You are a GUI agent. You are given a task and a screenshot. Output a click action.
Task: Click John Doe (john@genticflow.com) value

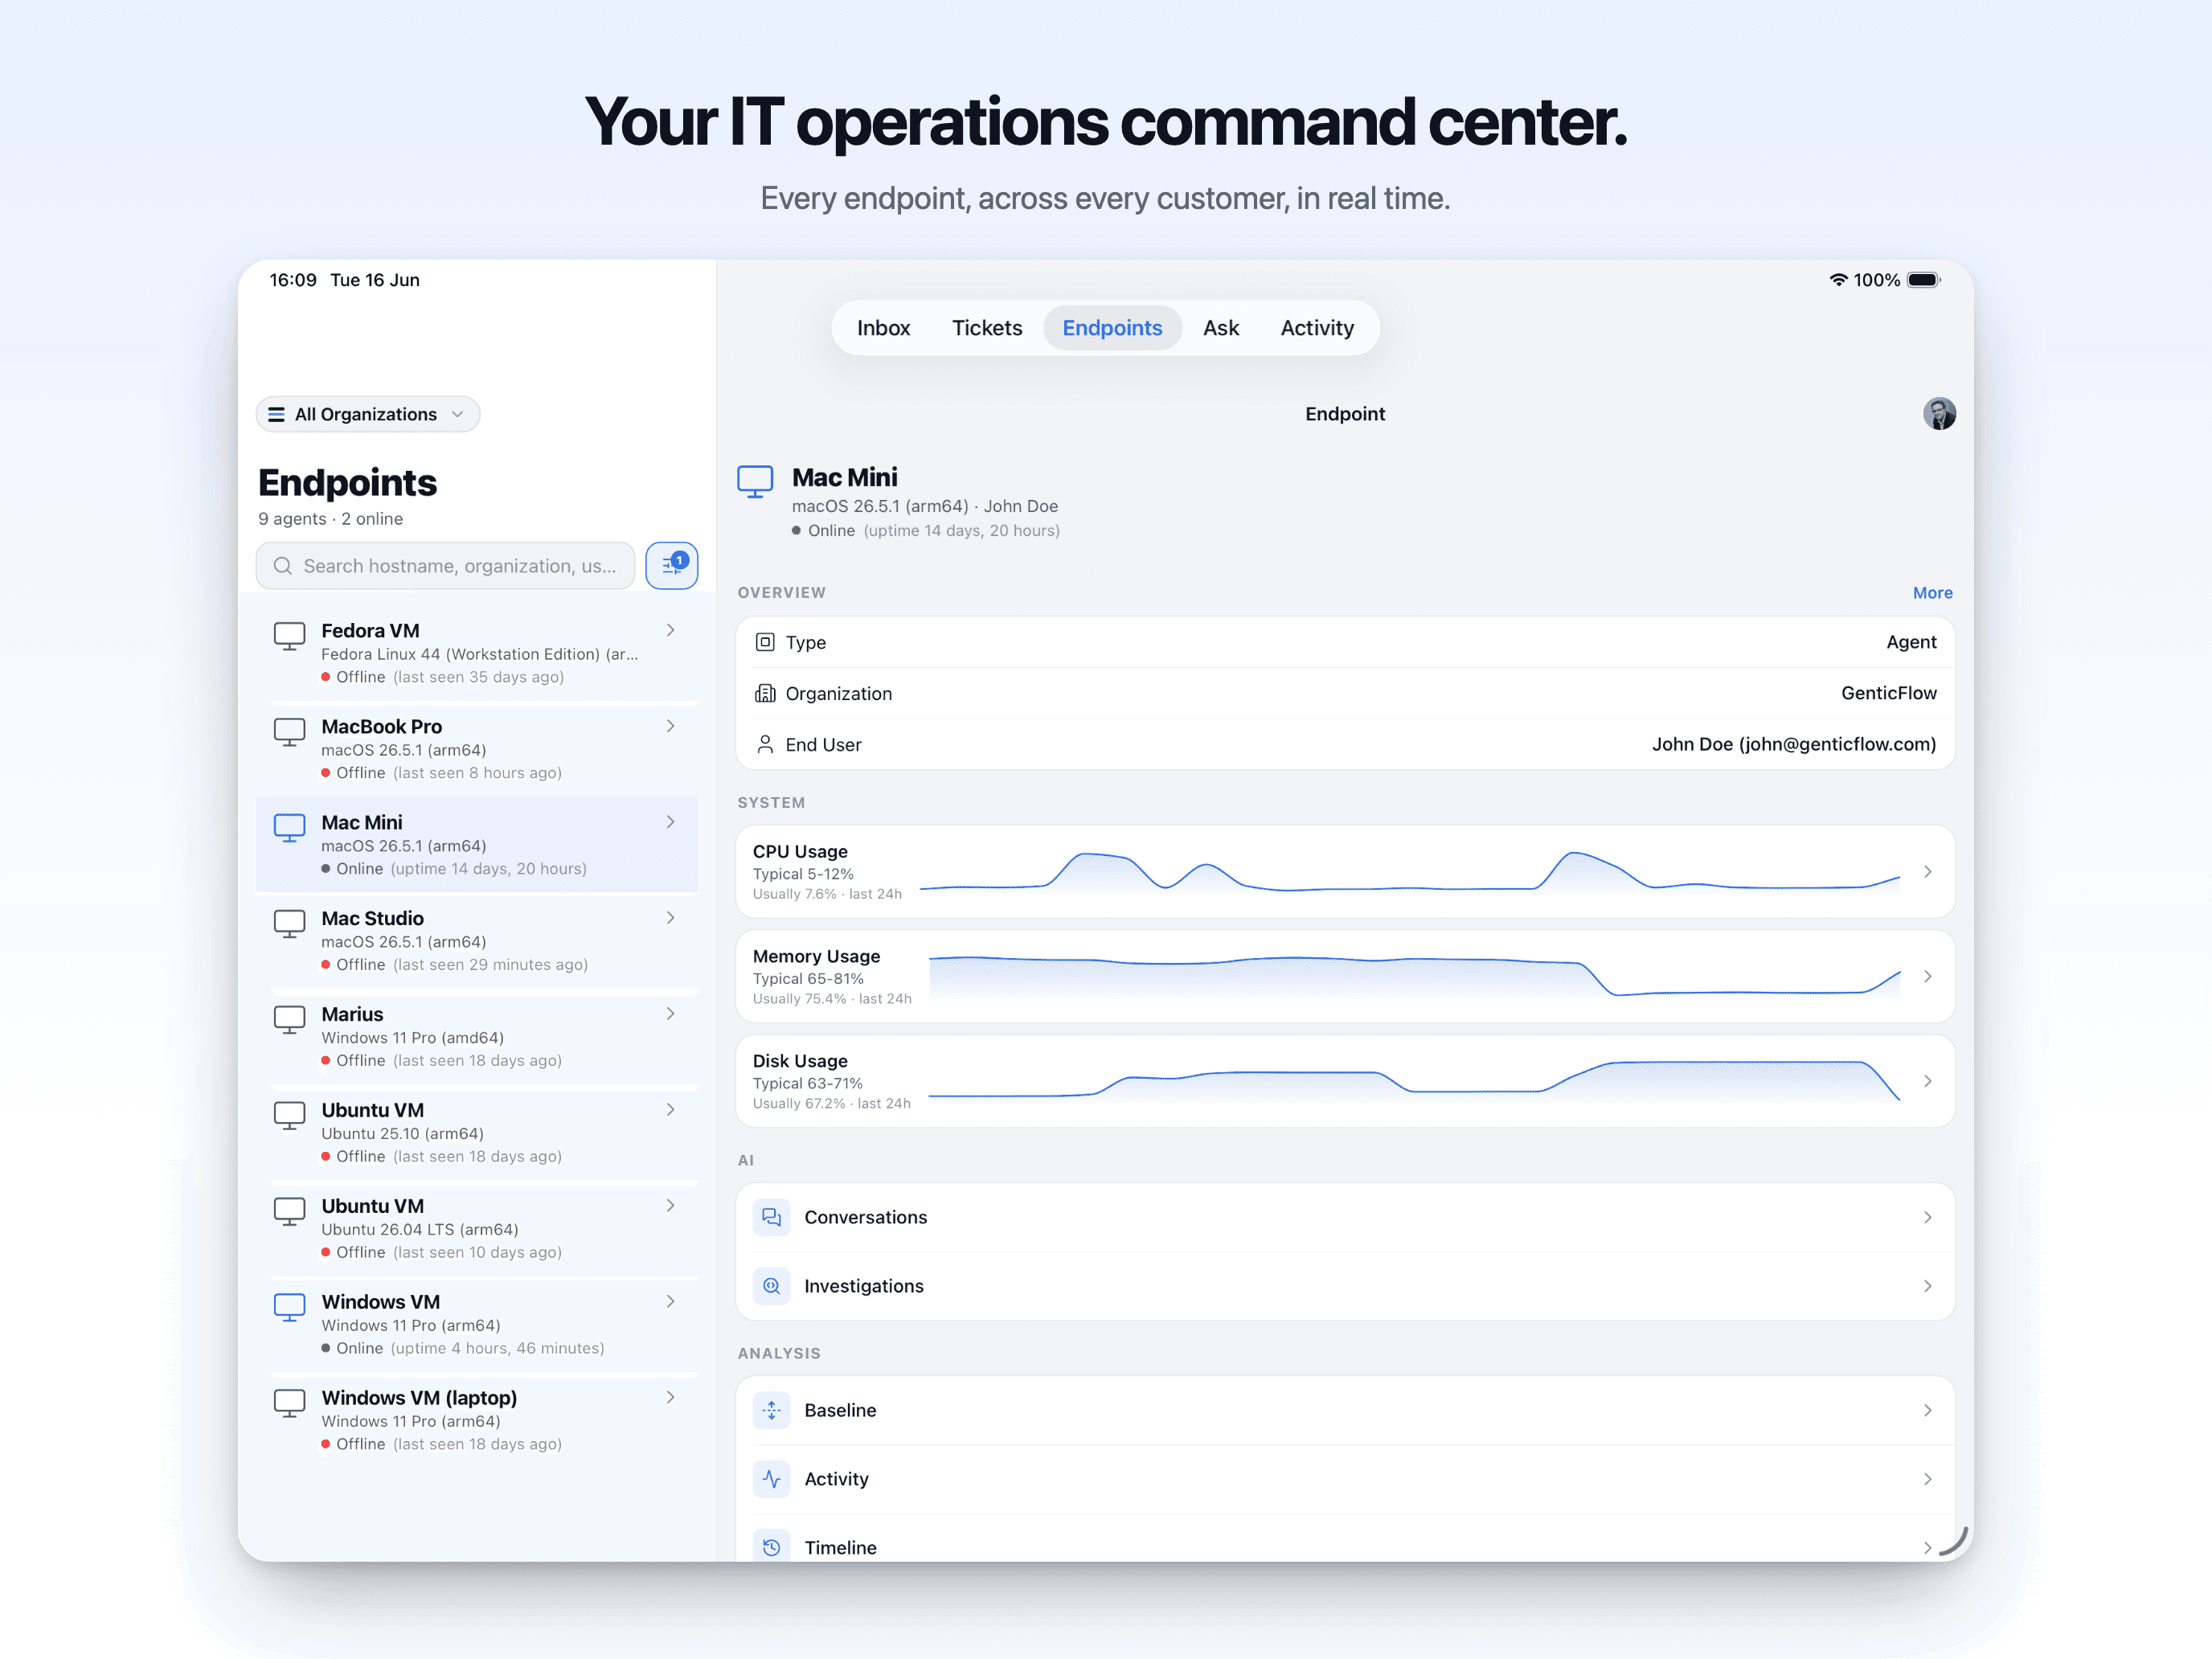coord(1794,744)
